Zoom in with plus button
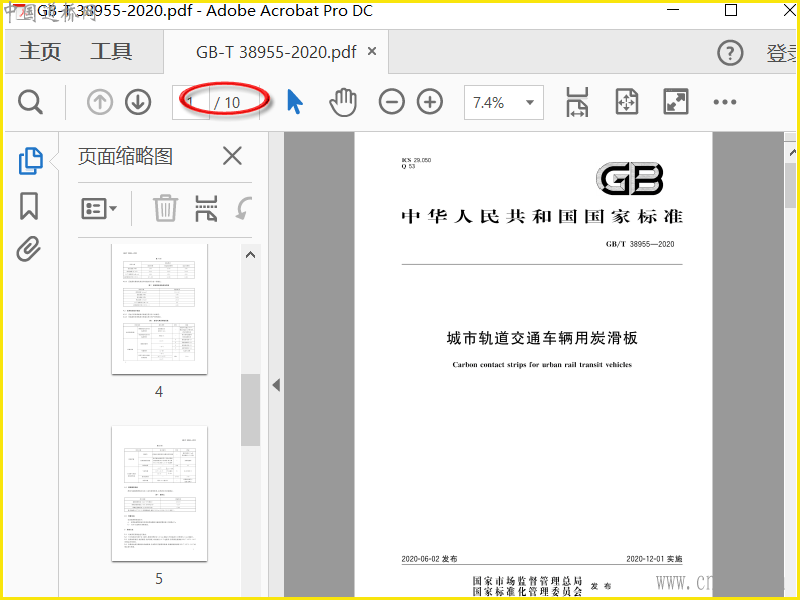800x600 pixels. (x=430, y=102)
